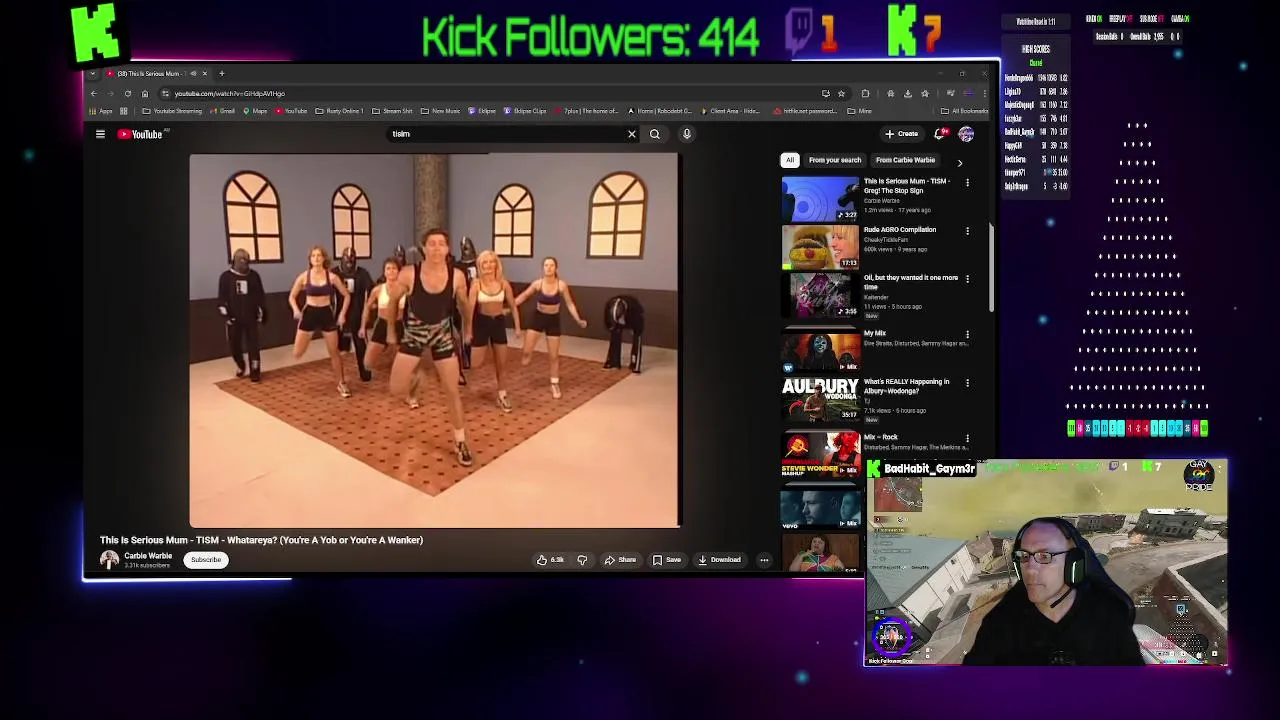Reload the browser page
Image resolution: width=1280 pixels, height=720 pixels.
click(x=127, y=94)
